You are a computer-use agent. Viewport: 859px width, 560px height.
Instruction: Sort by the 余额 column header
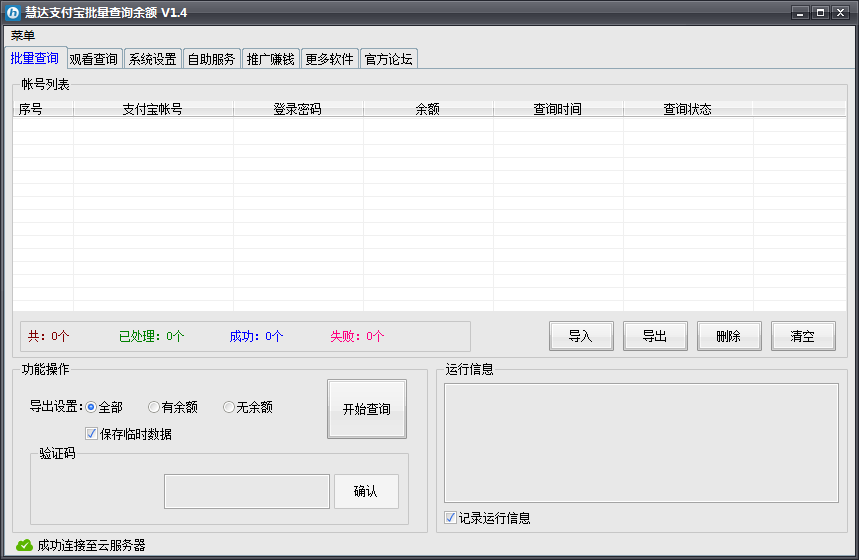428,109
